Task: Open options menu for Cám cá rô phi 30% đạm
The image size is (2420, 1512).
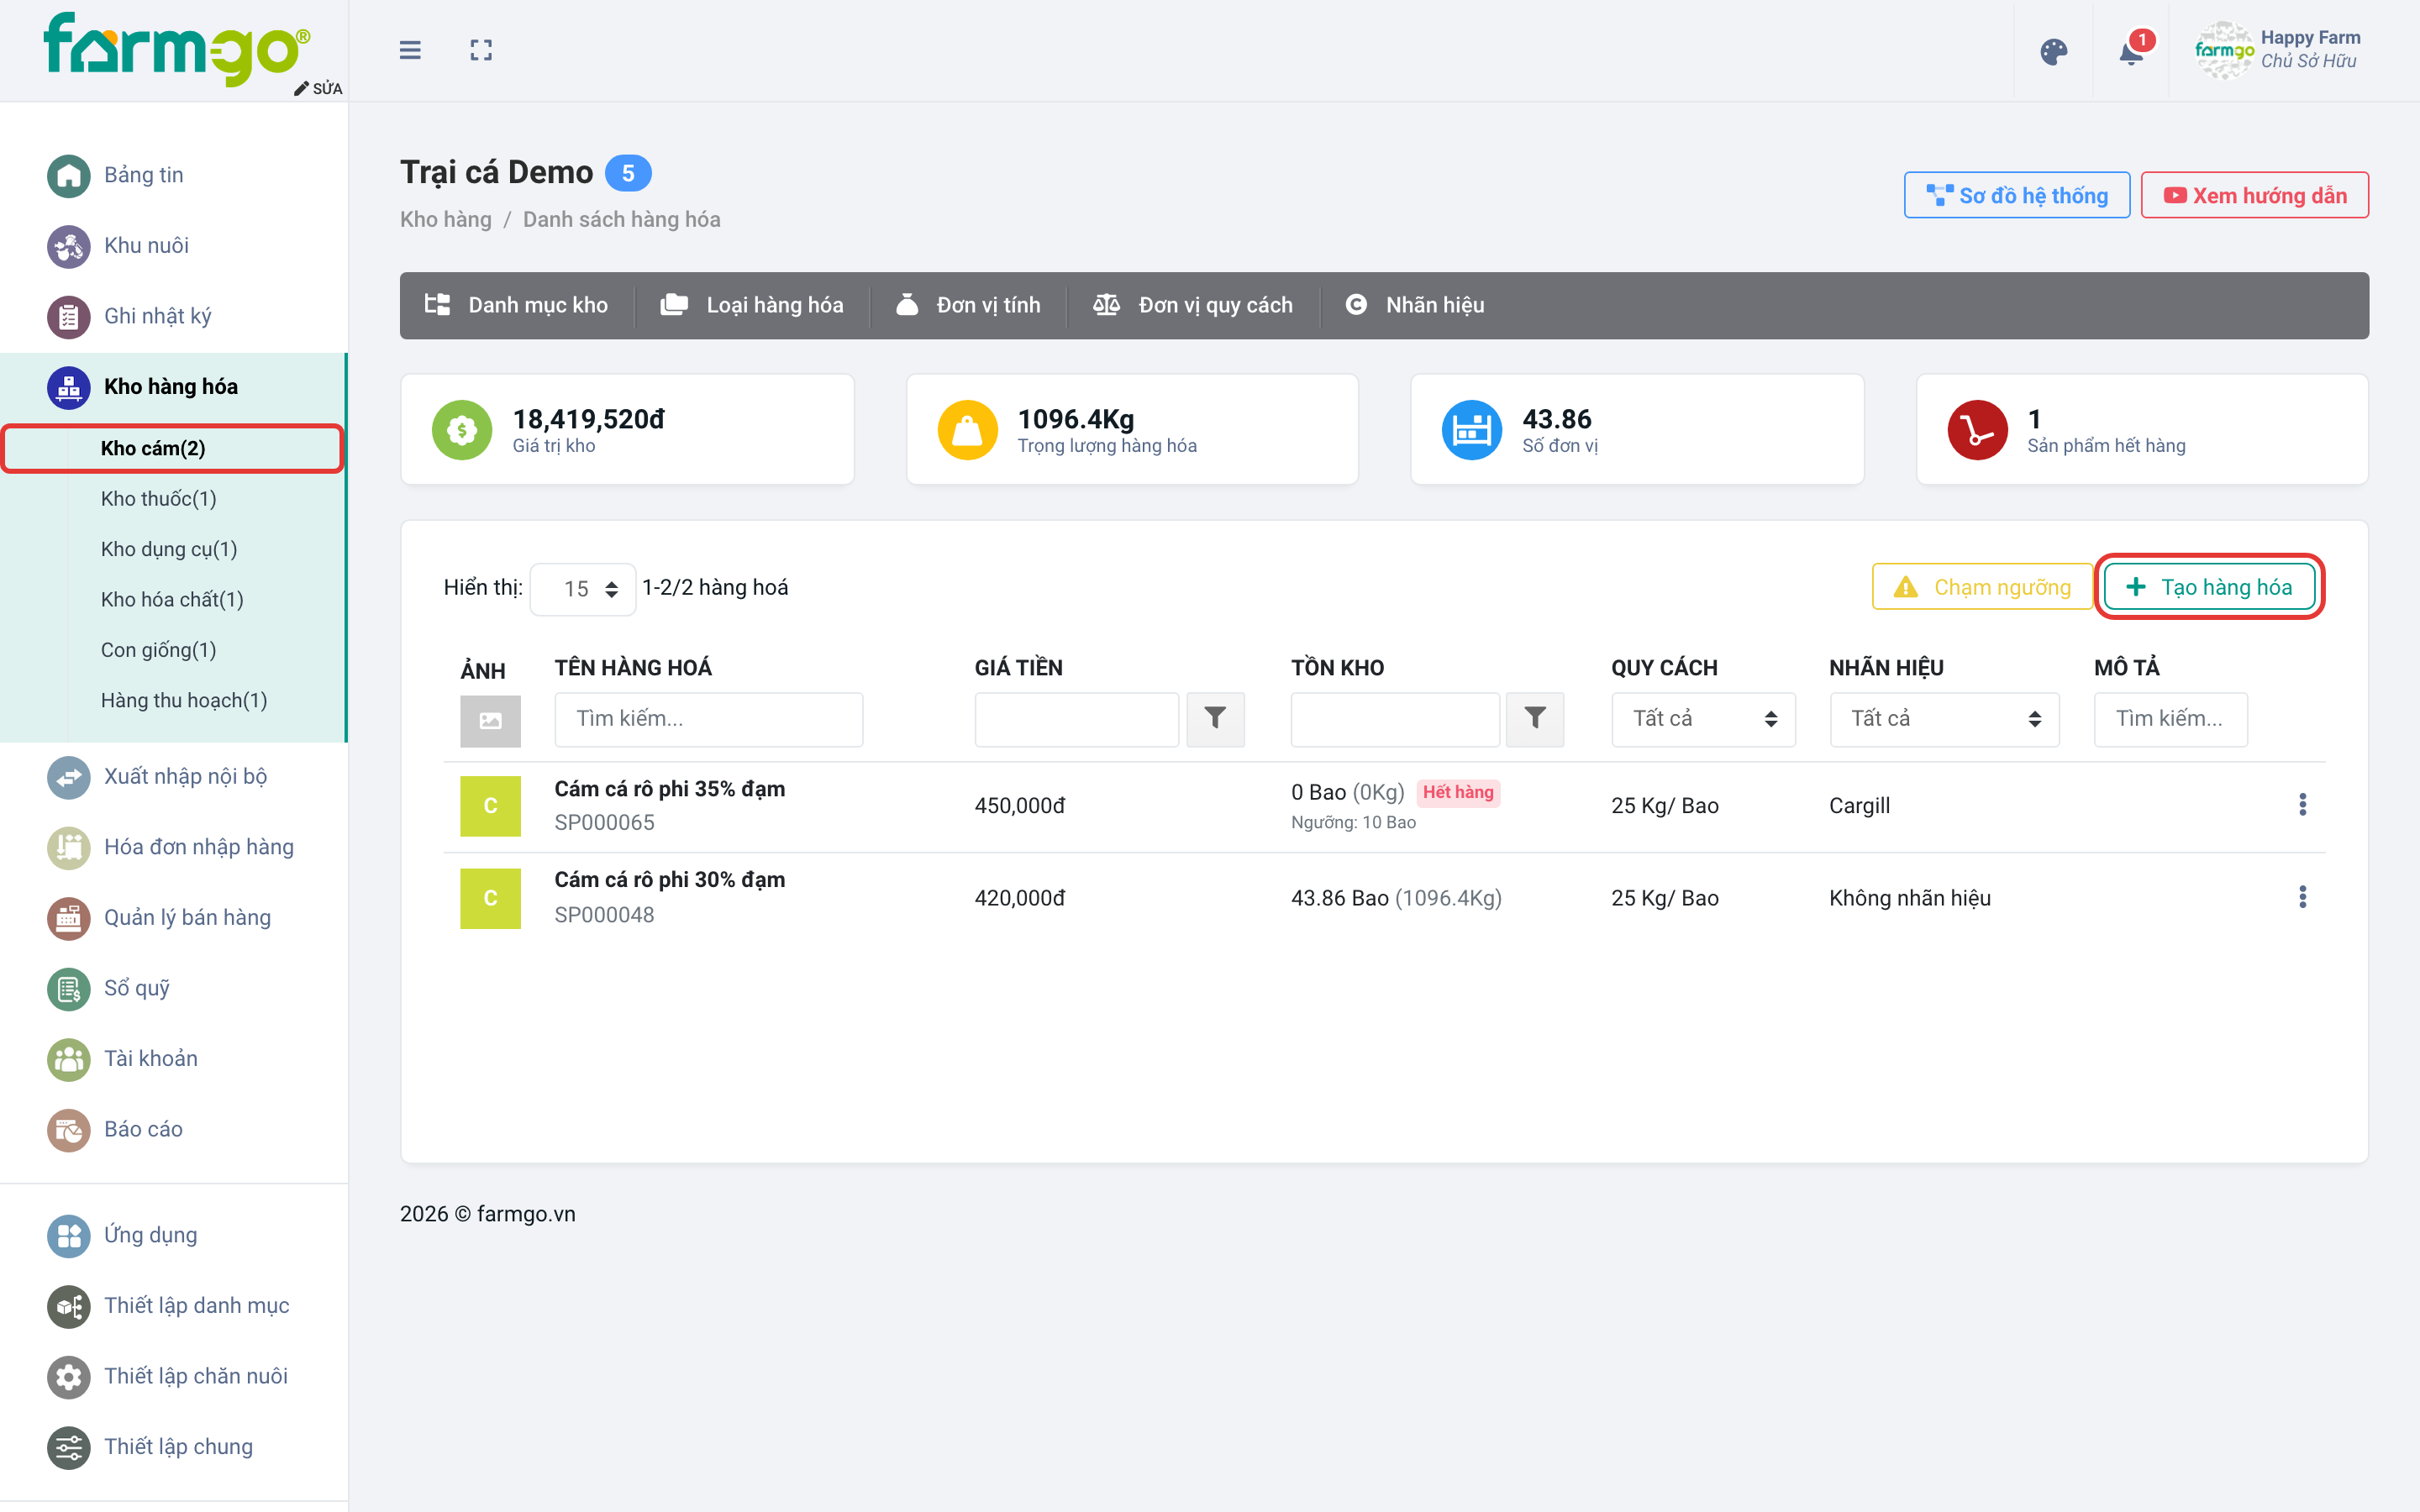Action: (x=2302, y=897)
